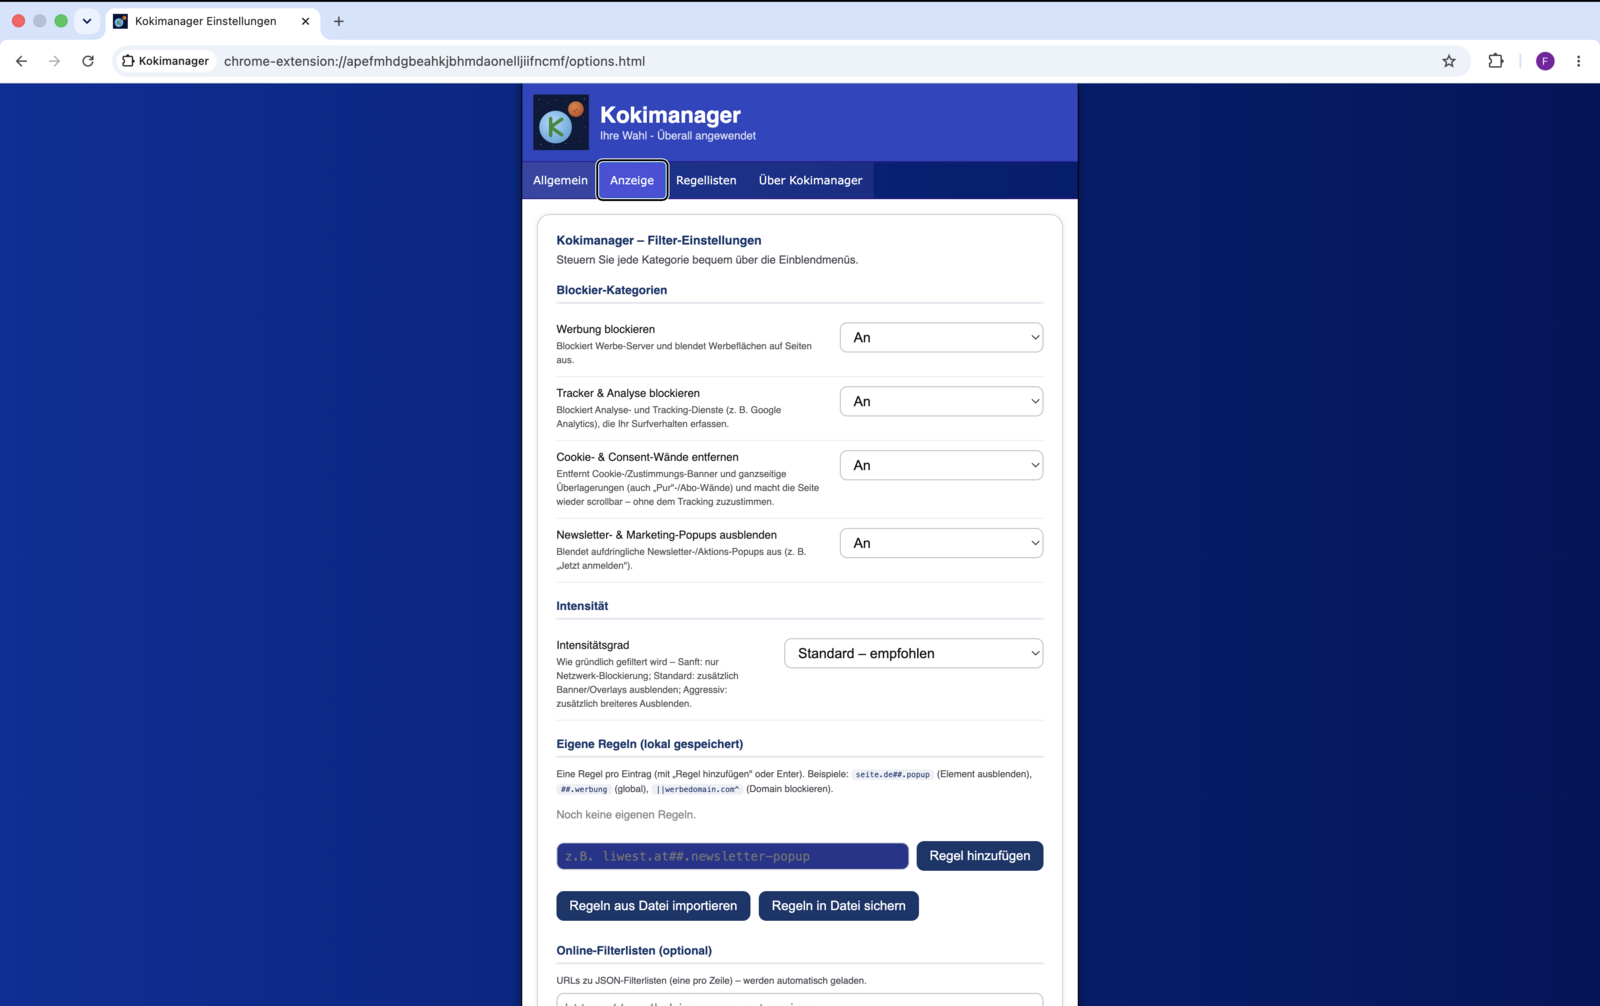This screenshot has width=1600, height=1006.
Task: Click Kokimanager – Filter-Einstellungen heading
Action: click(659, 240)
